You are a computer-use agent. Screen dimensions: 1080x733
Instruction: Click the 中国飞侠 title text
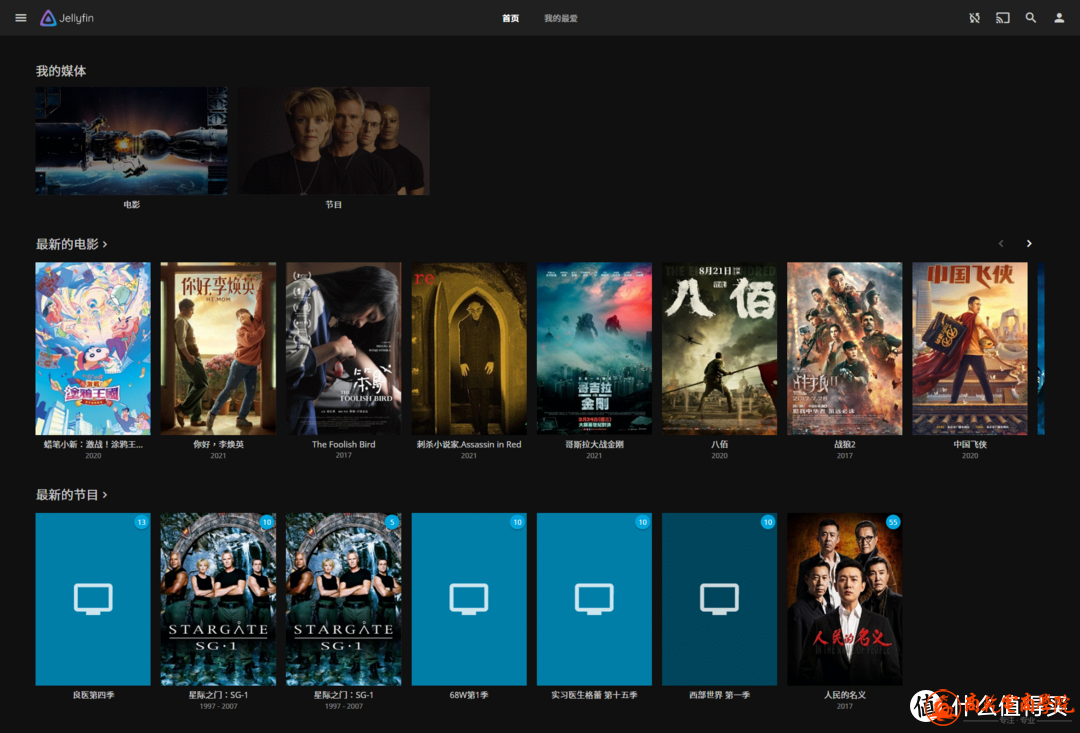click(x=970, y=444)
